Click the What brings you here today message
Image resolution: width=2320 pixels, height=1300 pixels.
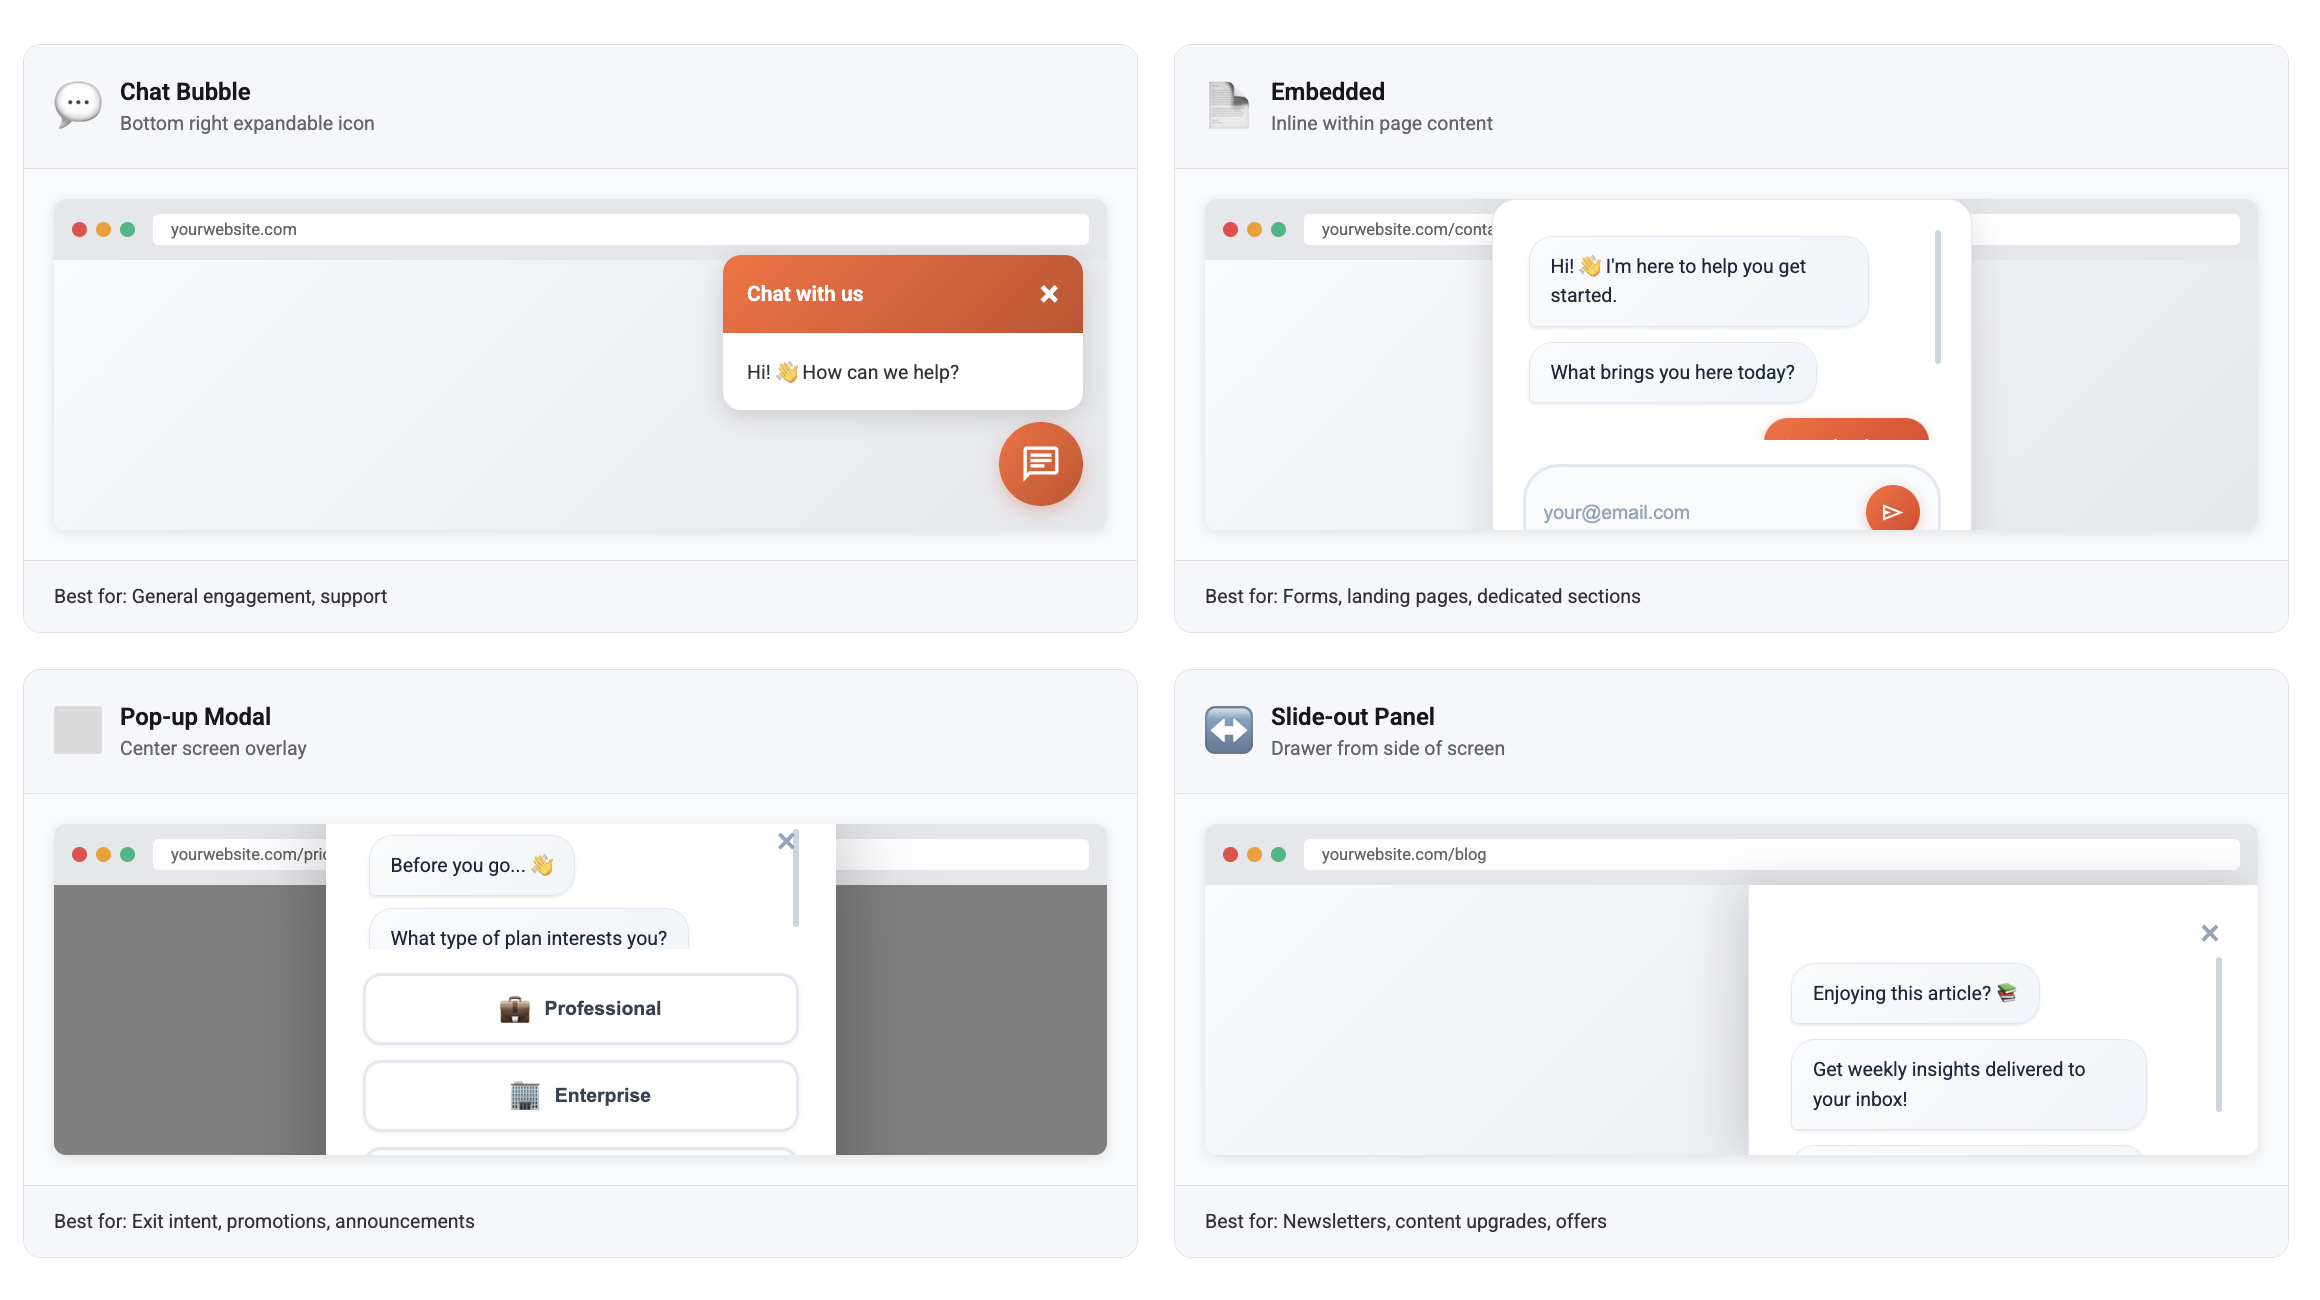tap(1671, 371)
